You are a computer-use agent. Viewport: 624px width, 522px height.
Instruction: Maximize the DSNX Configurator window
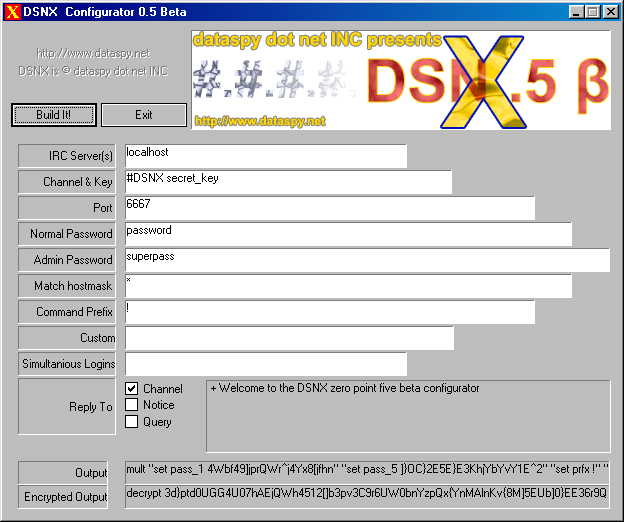click(593, 11)
